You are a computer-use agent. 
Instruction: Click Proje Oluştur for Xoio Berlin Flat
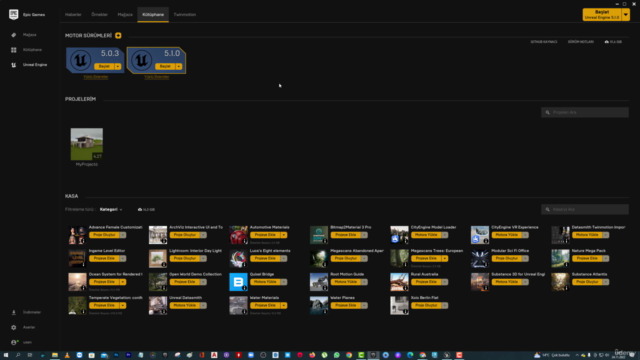tap(426, 305)
